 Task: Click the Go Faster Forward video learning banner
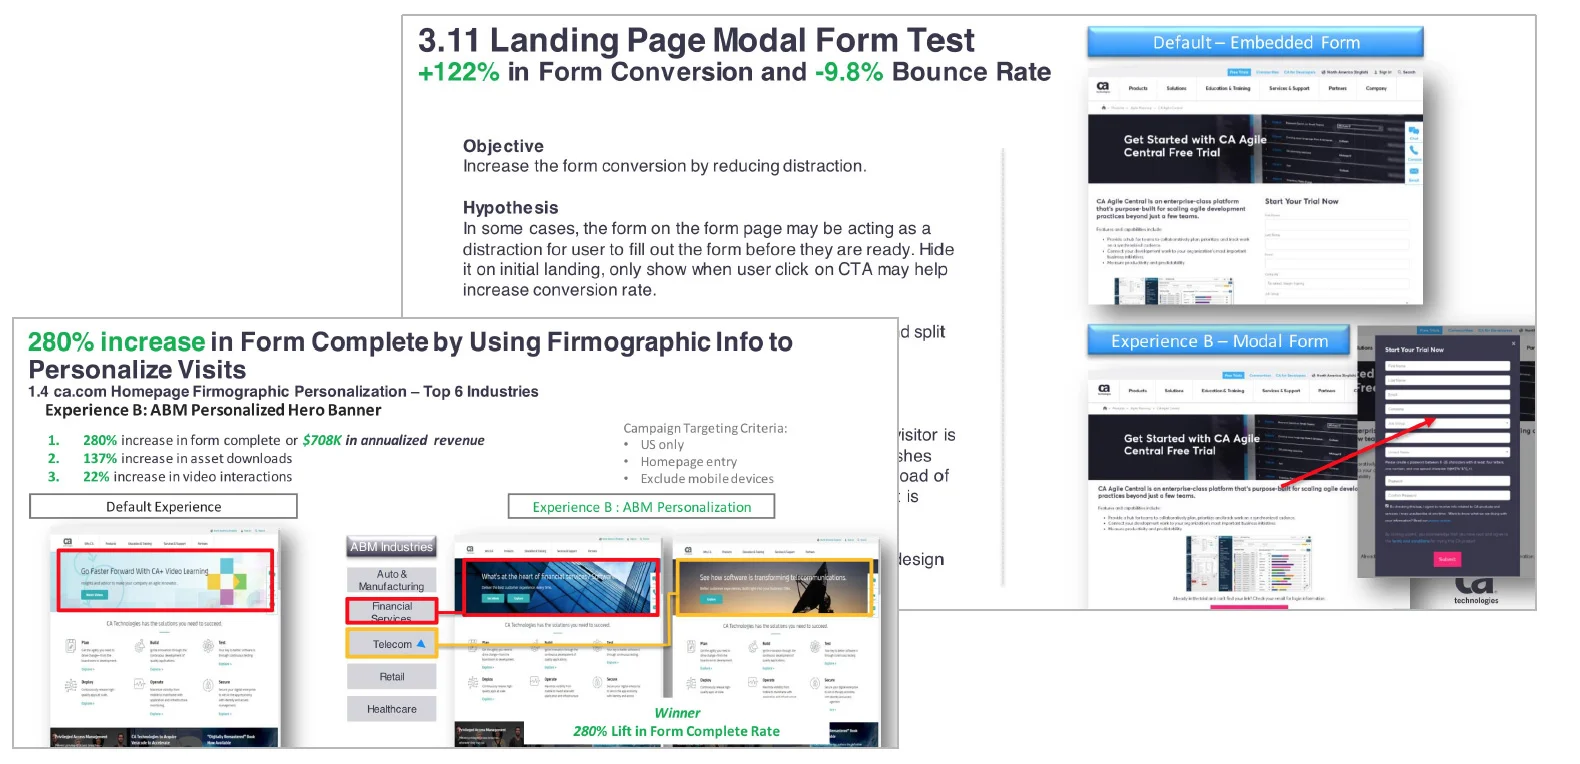tap(164, 580)
